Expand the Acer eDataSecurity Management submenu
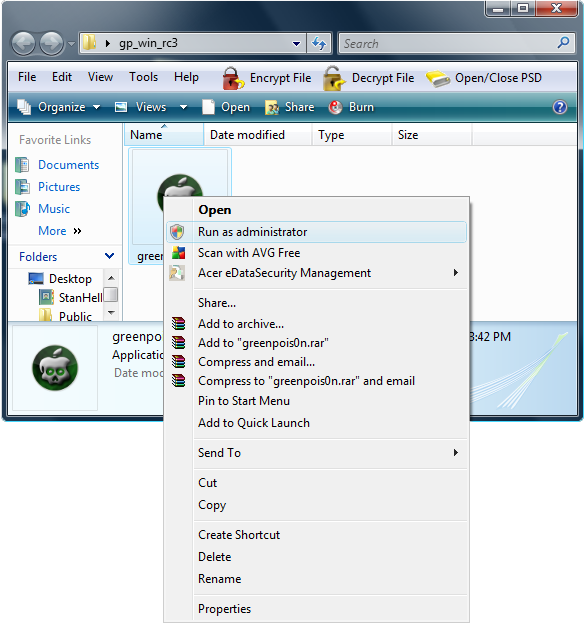The height and width of the screenshot is (623, 584). [x=456, y=273]
